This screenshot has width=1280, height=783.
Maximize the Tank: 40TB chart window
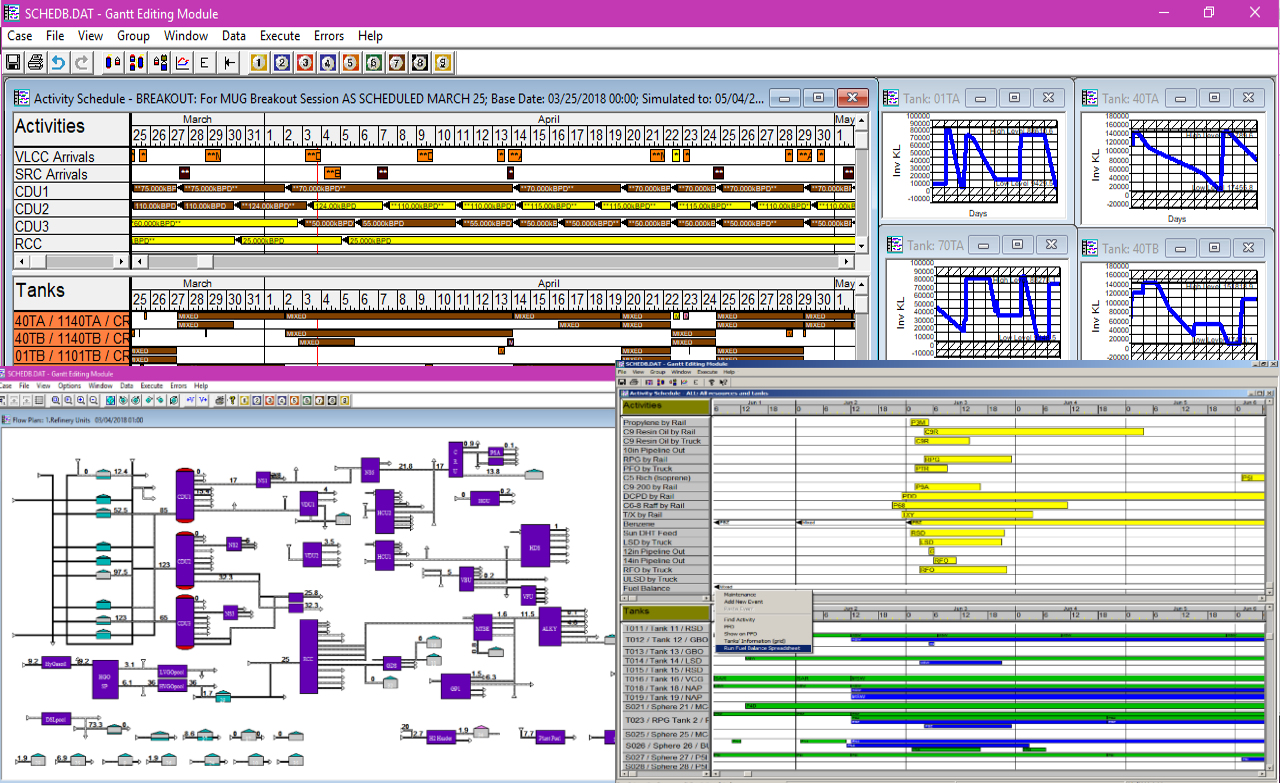1214,247
